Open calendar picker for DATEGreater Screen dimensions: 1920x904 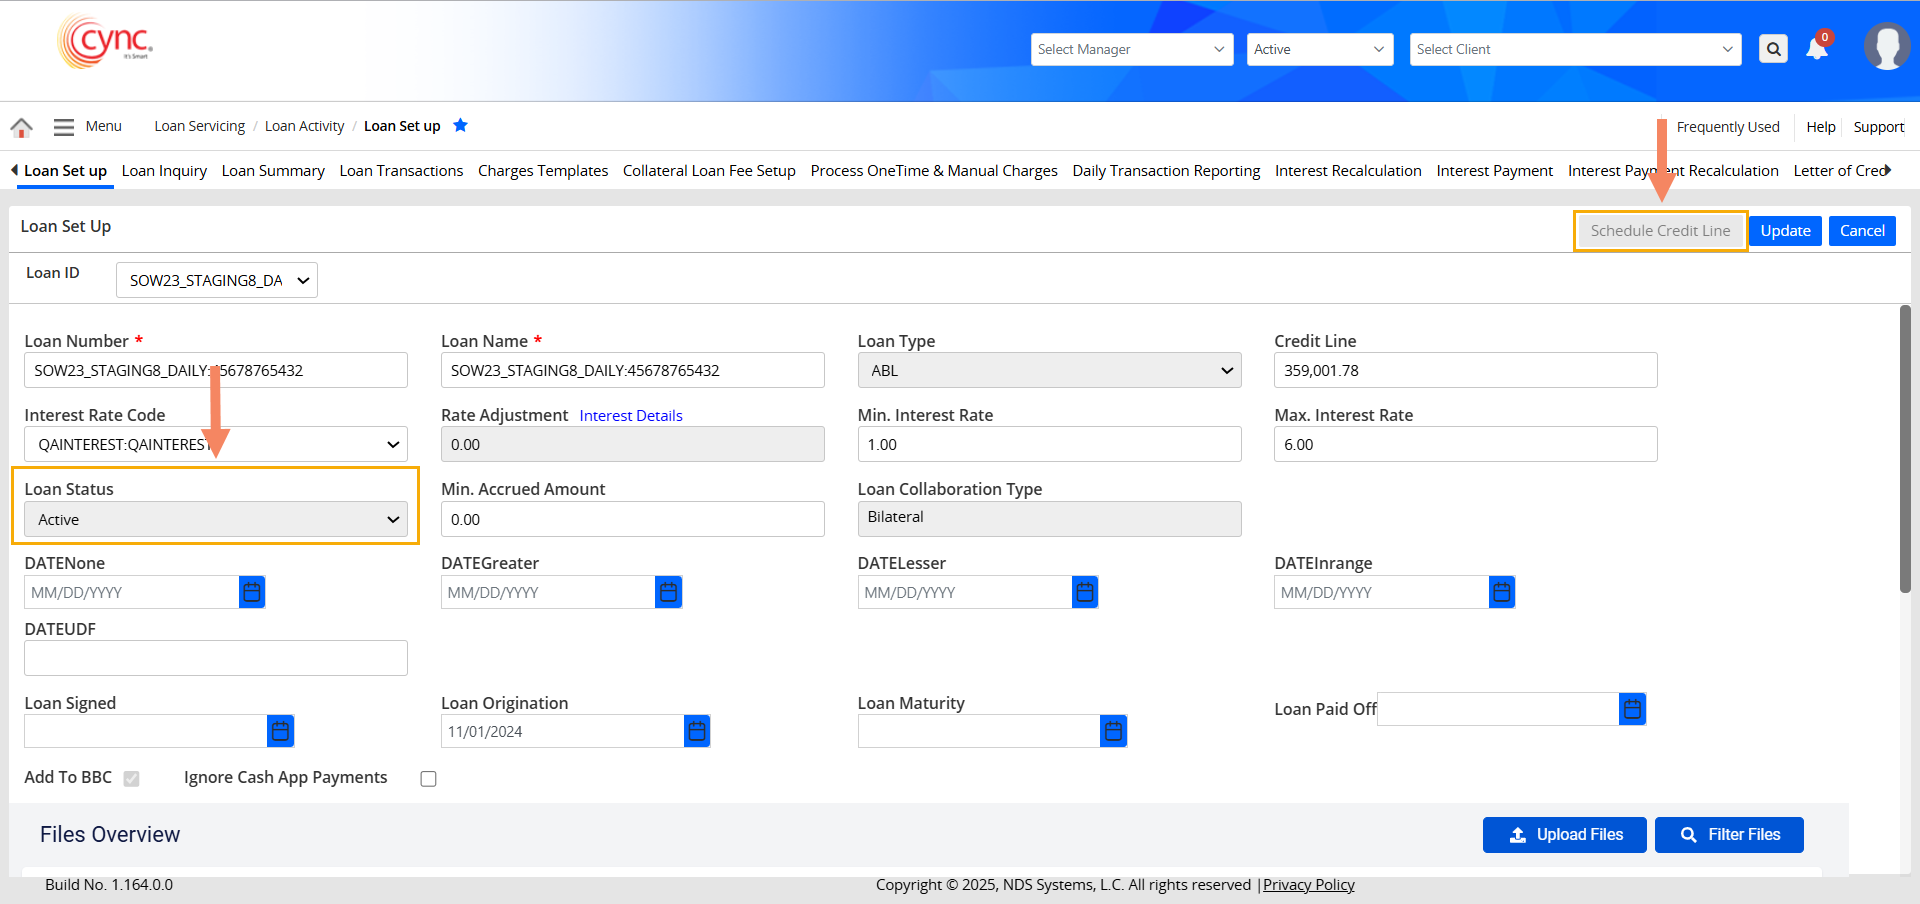668,593
